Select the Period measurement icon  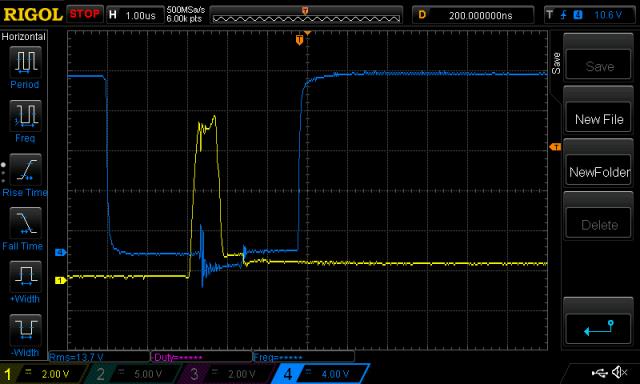(25, 62)
